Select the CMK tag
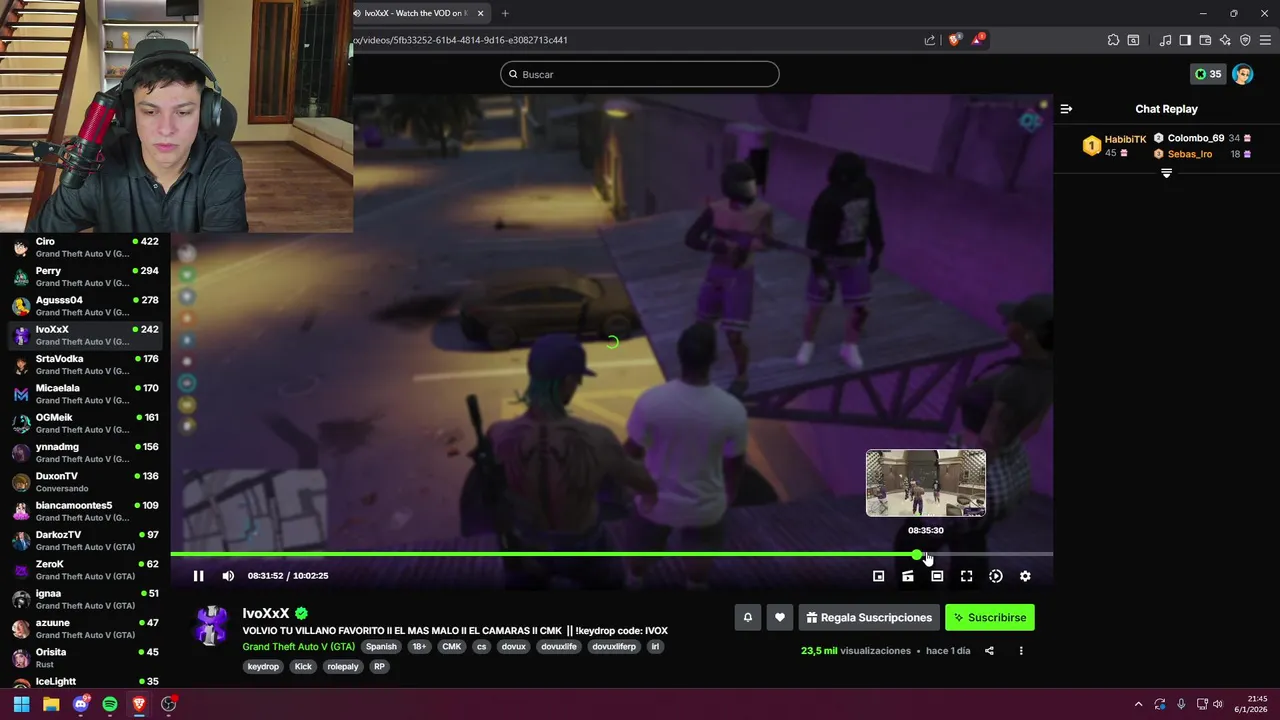The width and height of the screenshot is (1280, 720). click(452, 647)
